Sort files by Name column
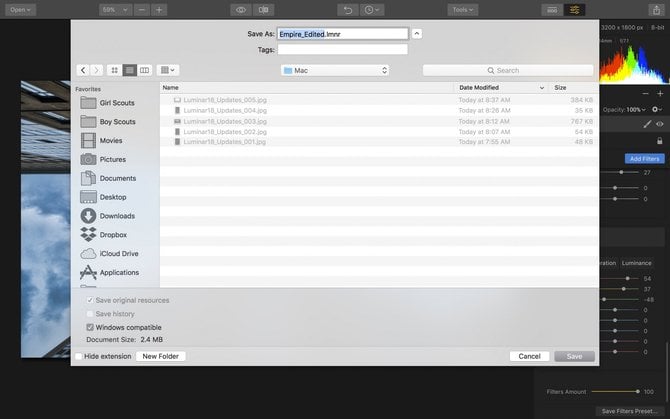This screenshot has height=419, width=670. (306, 88)
